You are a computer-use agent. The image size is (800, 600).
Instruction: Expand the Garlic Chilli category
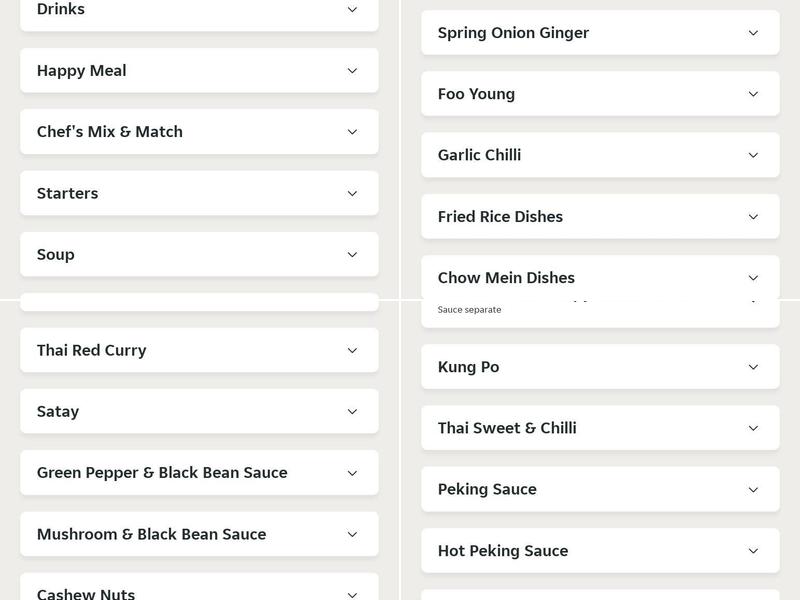click(x=600, y=155)
